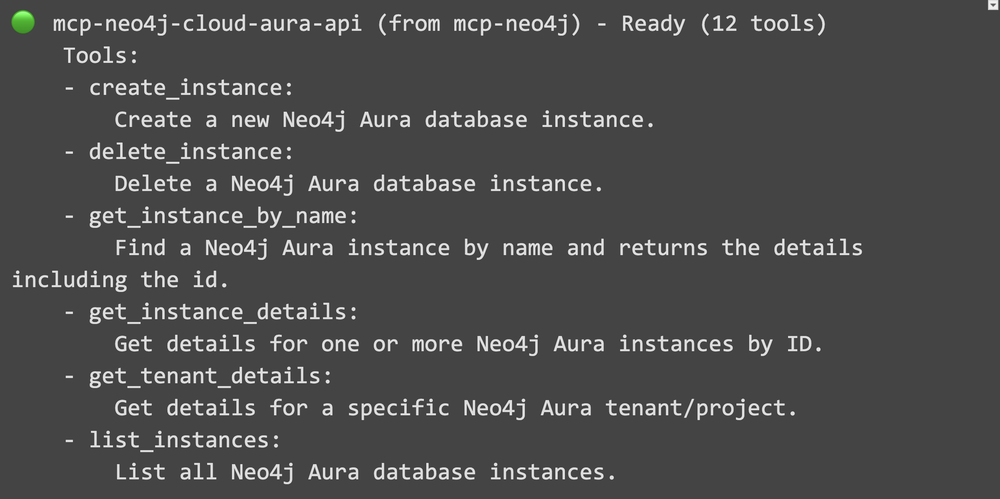The height and width of the screenshot is (499, 1000).
Task: Select the delete_instance tool entry
Action: point(191,152)
